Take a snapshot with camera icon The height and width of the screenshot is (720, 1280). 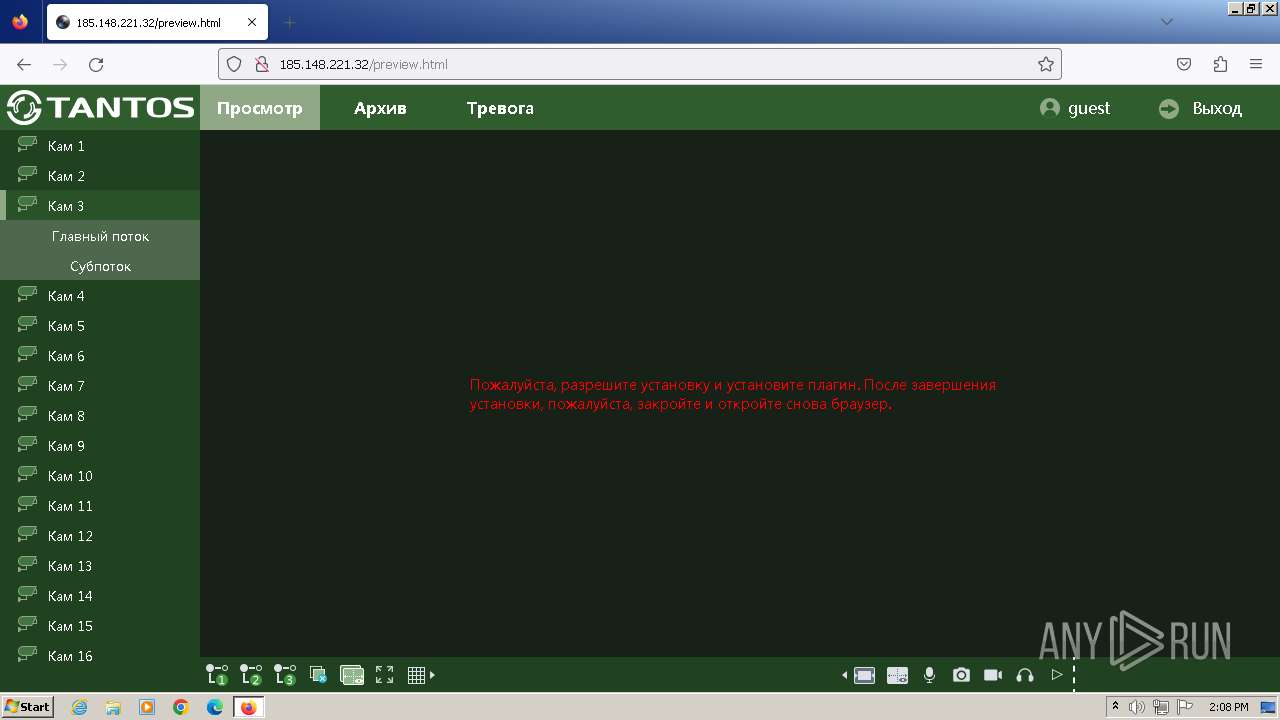point(961,675)
